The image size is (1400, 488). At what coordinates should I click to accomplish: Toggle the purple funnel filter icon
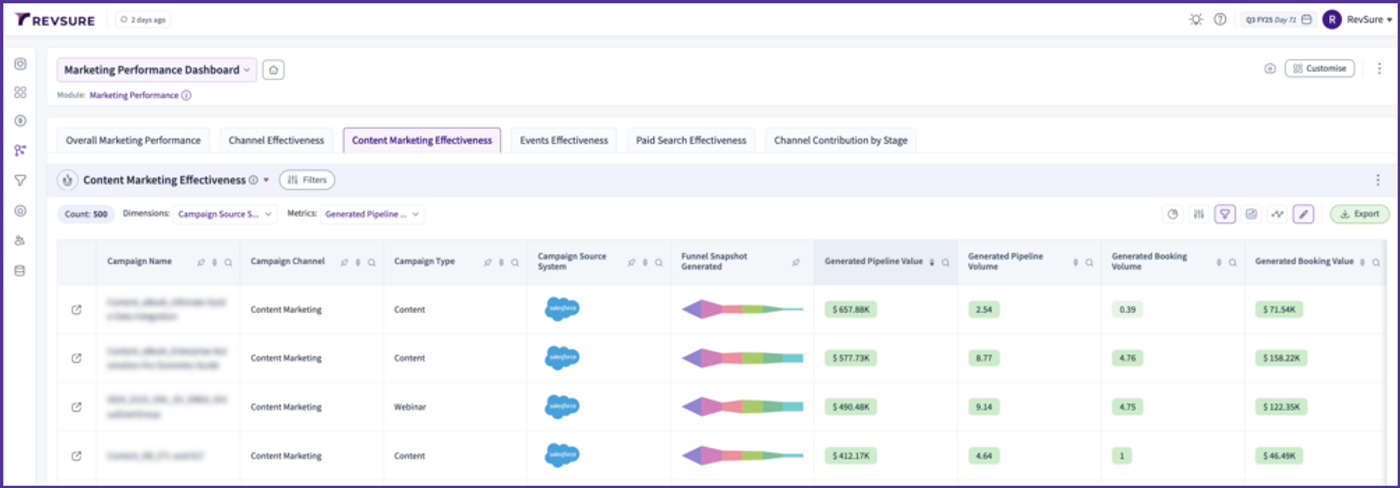(x=1225, y=214)
